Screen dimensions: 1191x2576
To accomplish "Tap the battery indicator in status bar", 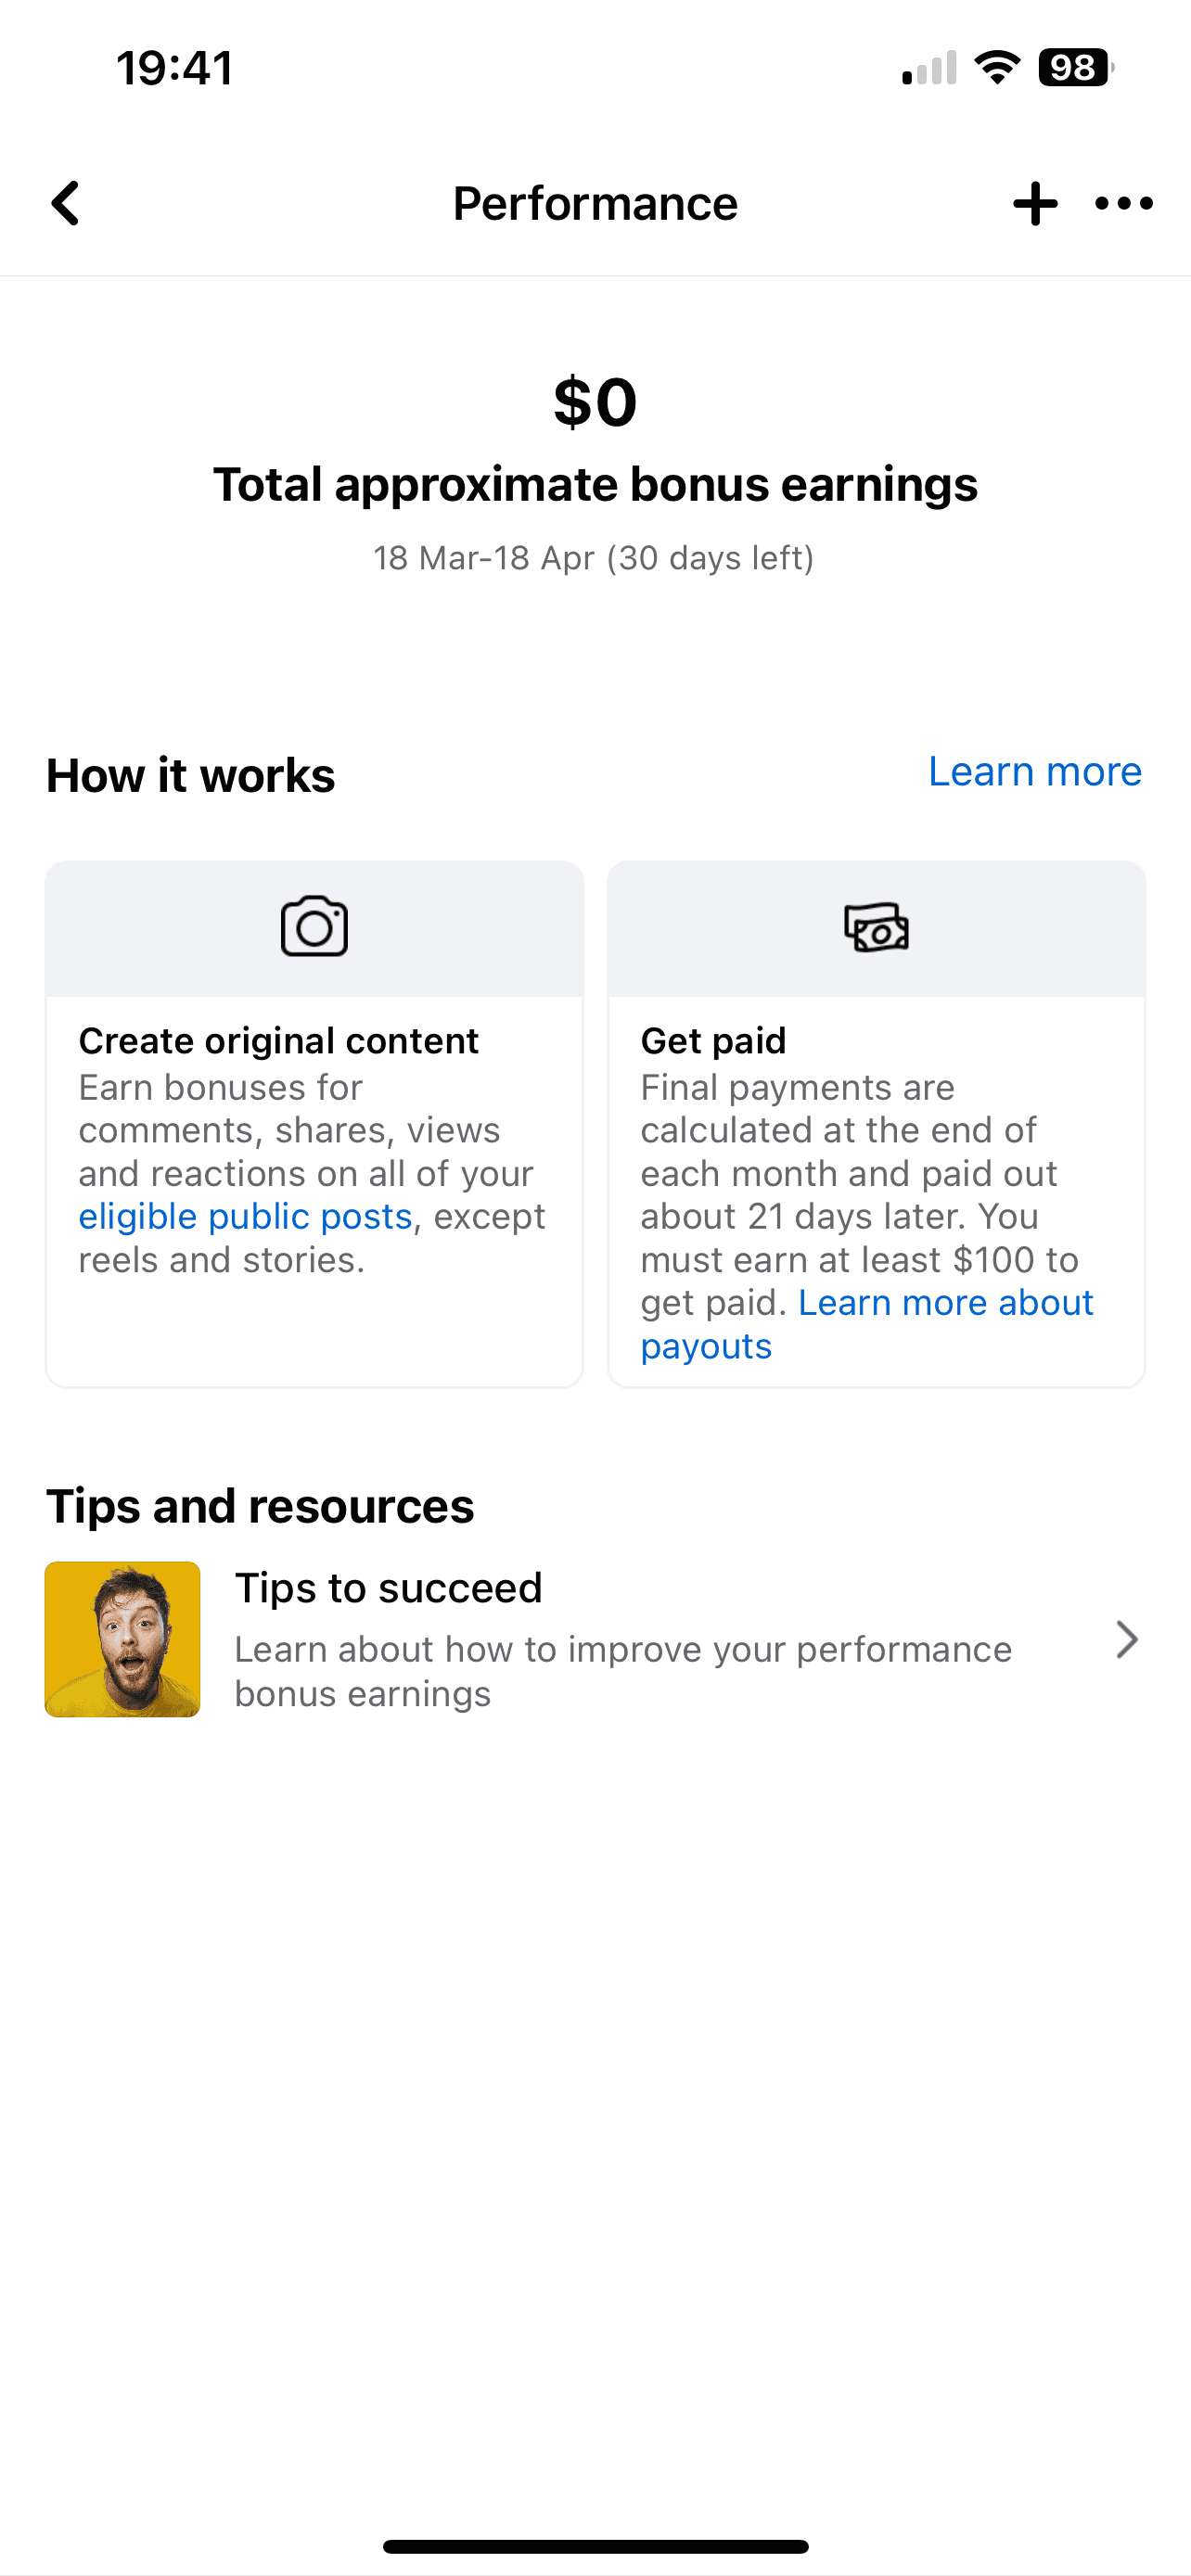I will pos(1076,68).
